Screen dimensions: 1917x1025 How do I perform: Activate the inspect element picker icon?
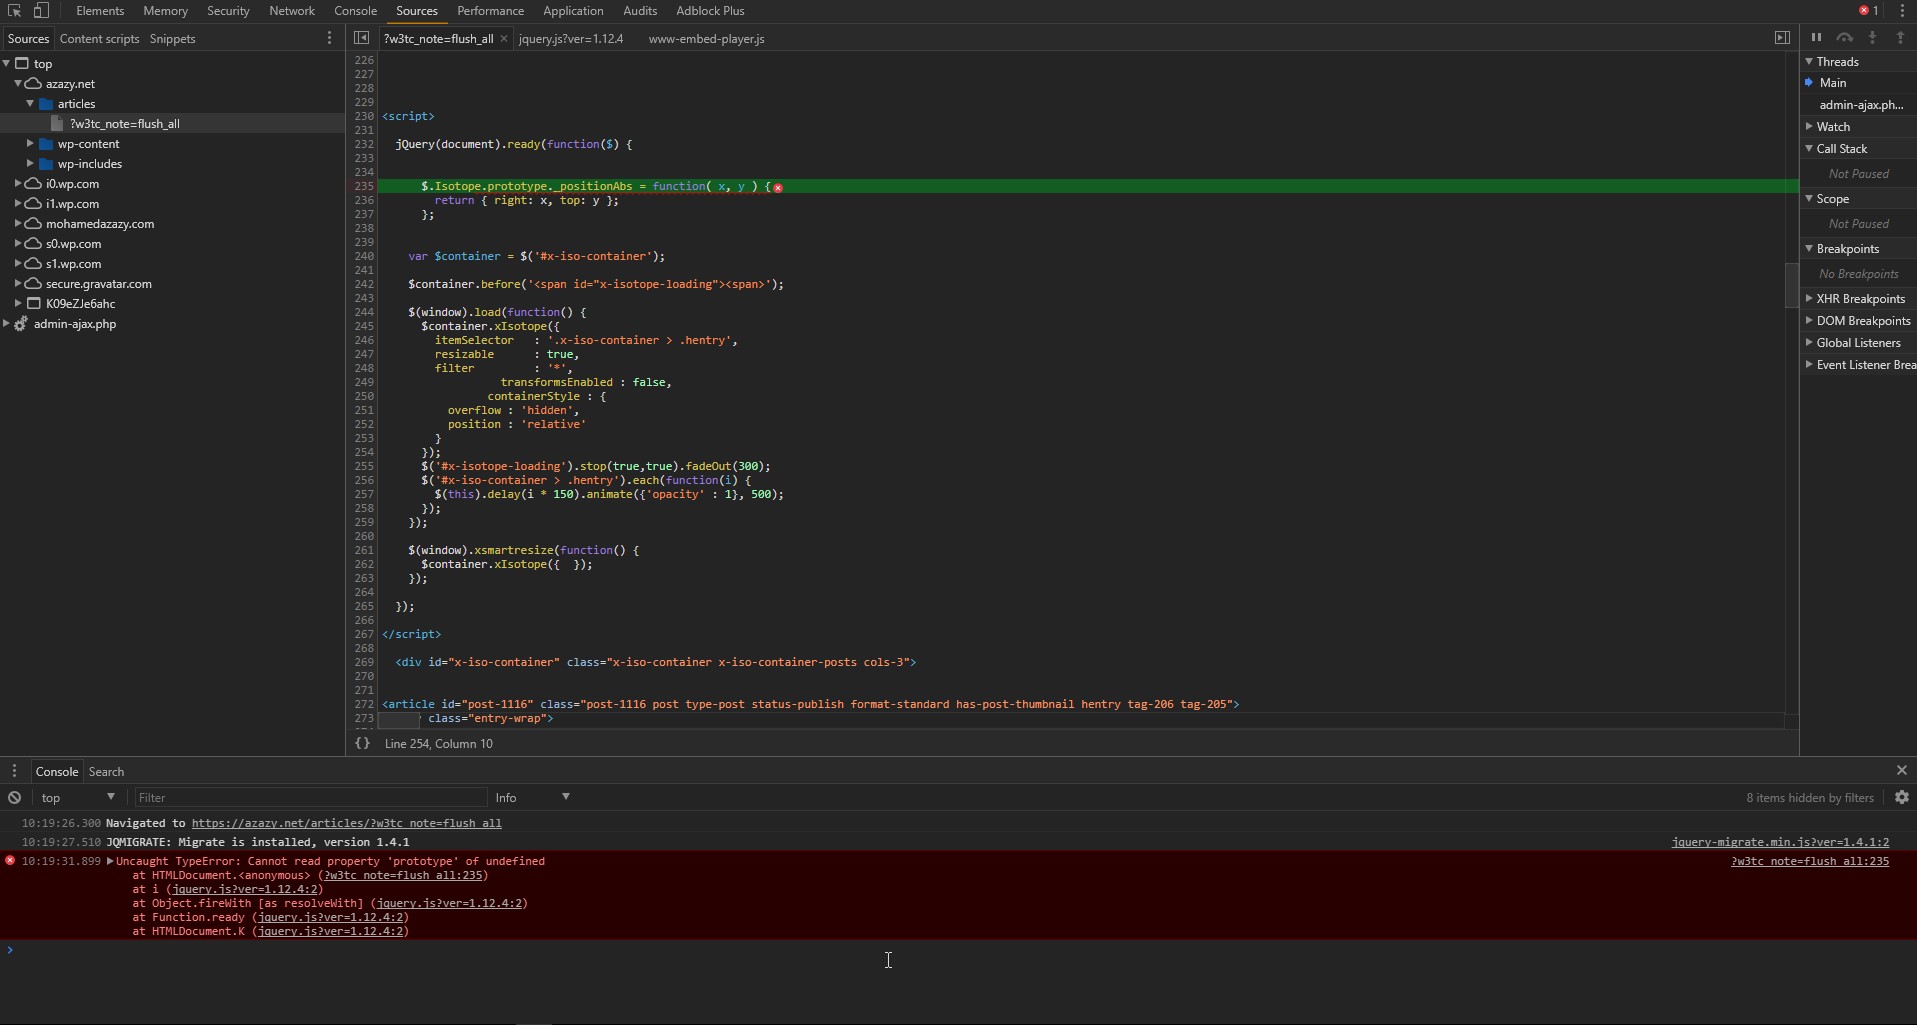(14, 11)
